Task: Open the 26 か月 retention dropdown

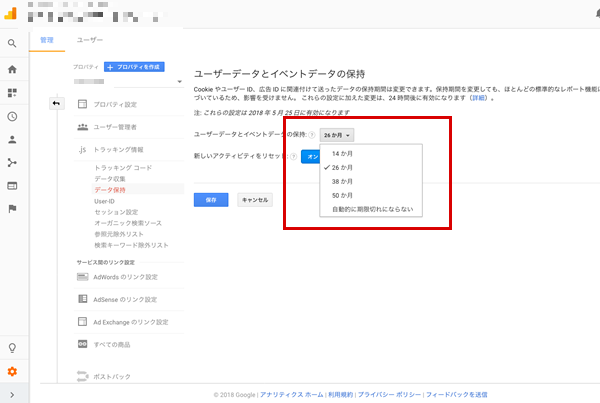Action: [x=338, y=134]
